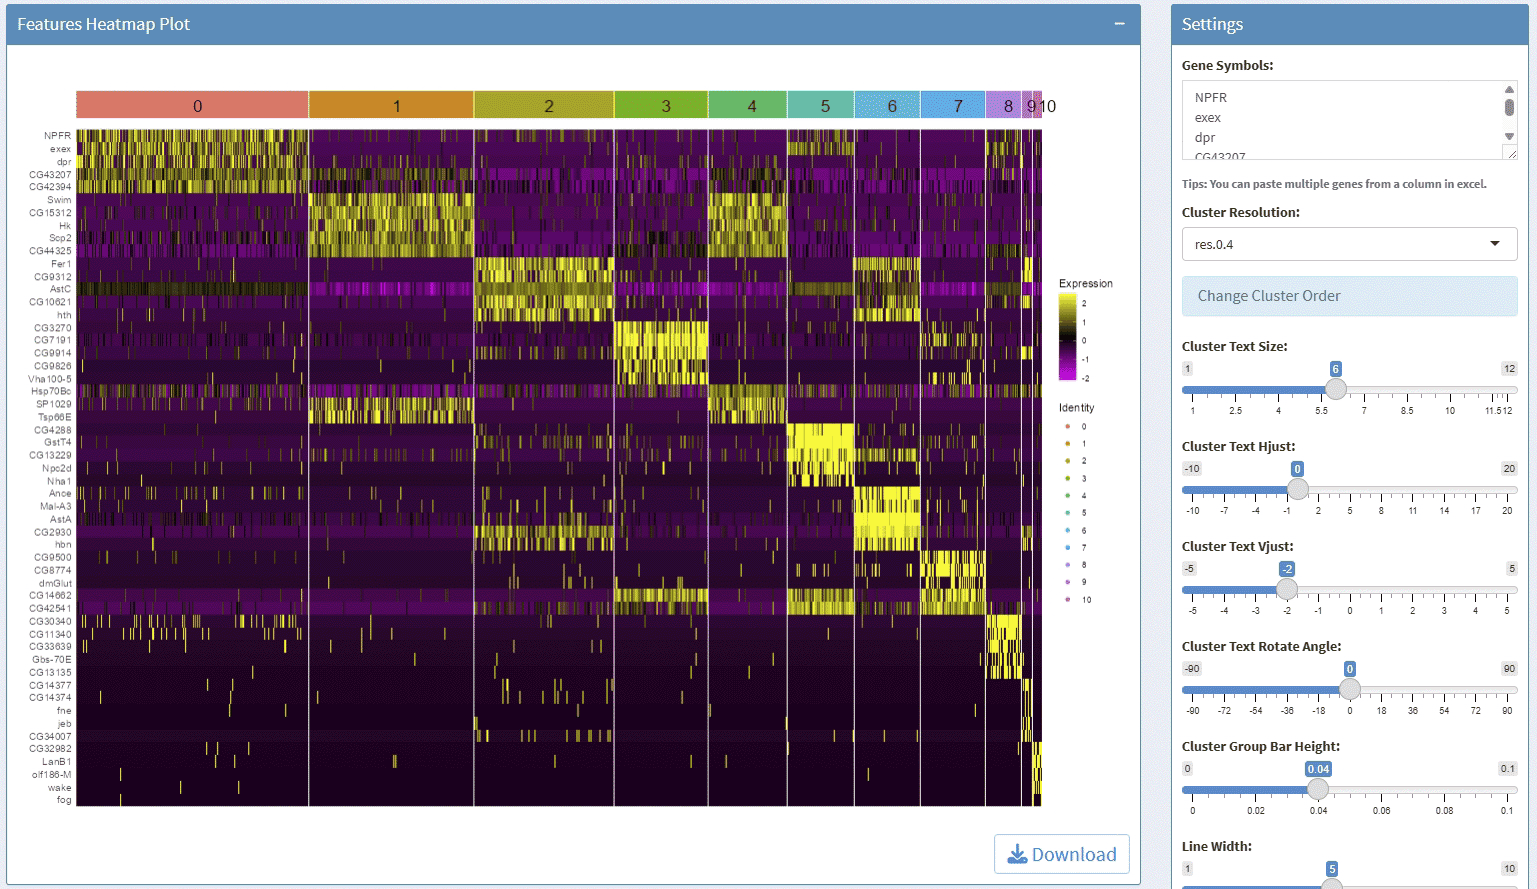Image resolution: width=1537 pixels, height=889 pixels.
Task: Click the Cluster Text Hjust slider handle
Action: click(x=1297, y=489)
